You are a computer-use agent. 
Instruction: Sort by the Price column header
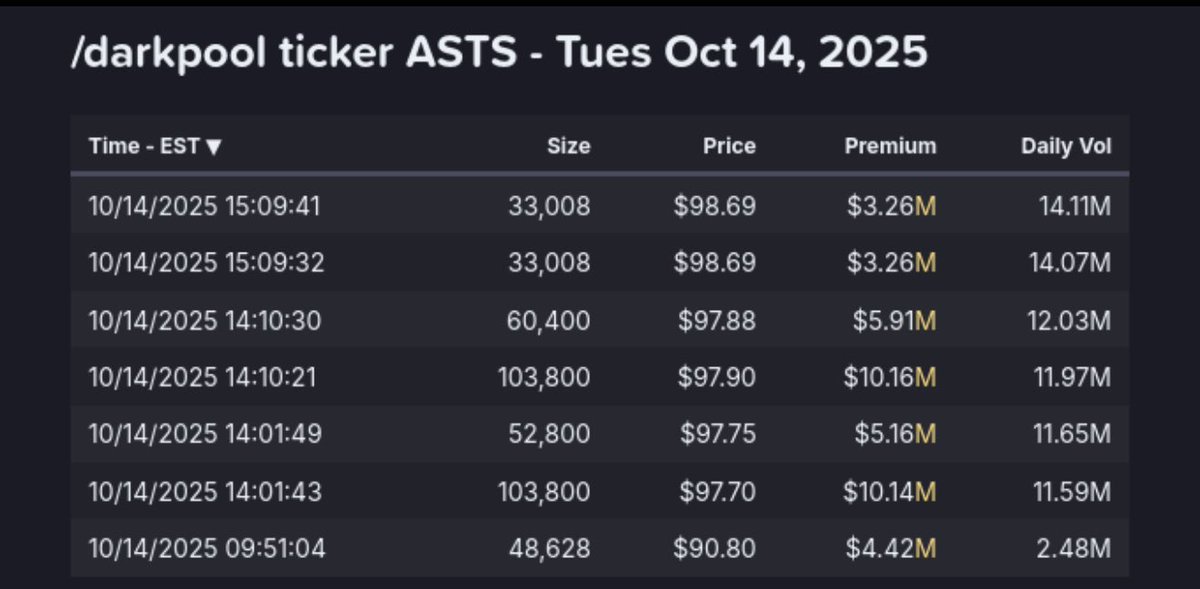728,146
